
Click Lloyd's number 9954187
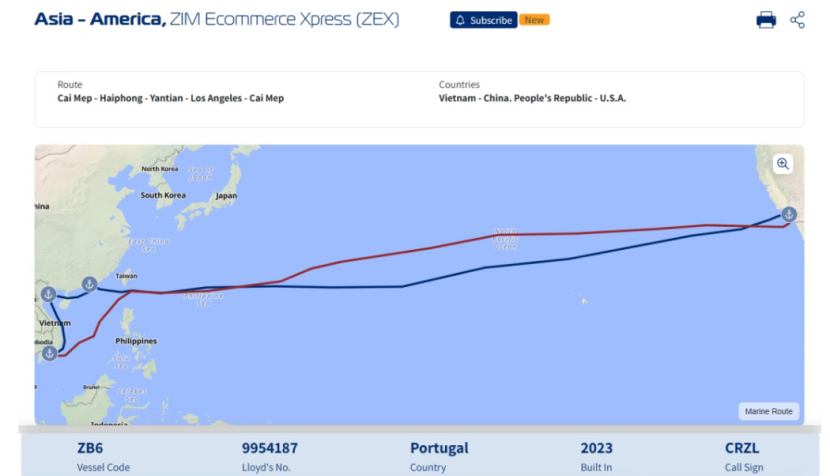tap(269, 448)
